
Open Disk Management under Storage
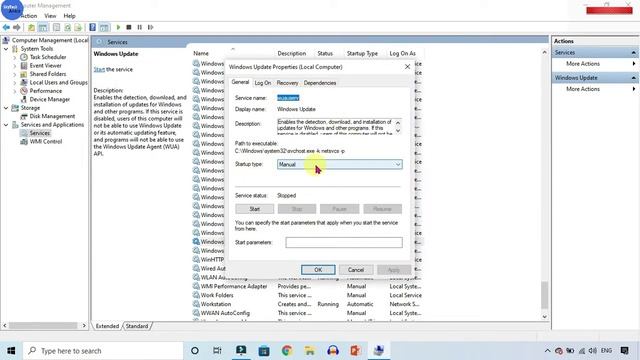(x=52, y=116)
